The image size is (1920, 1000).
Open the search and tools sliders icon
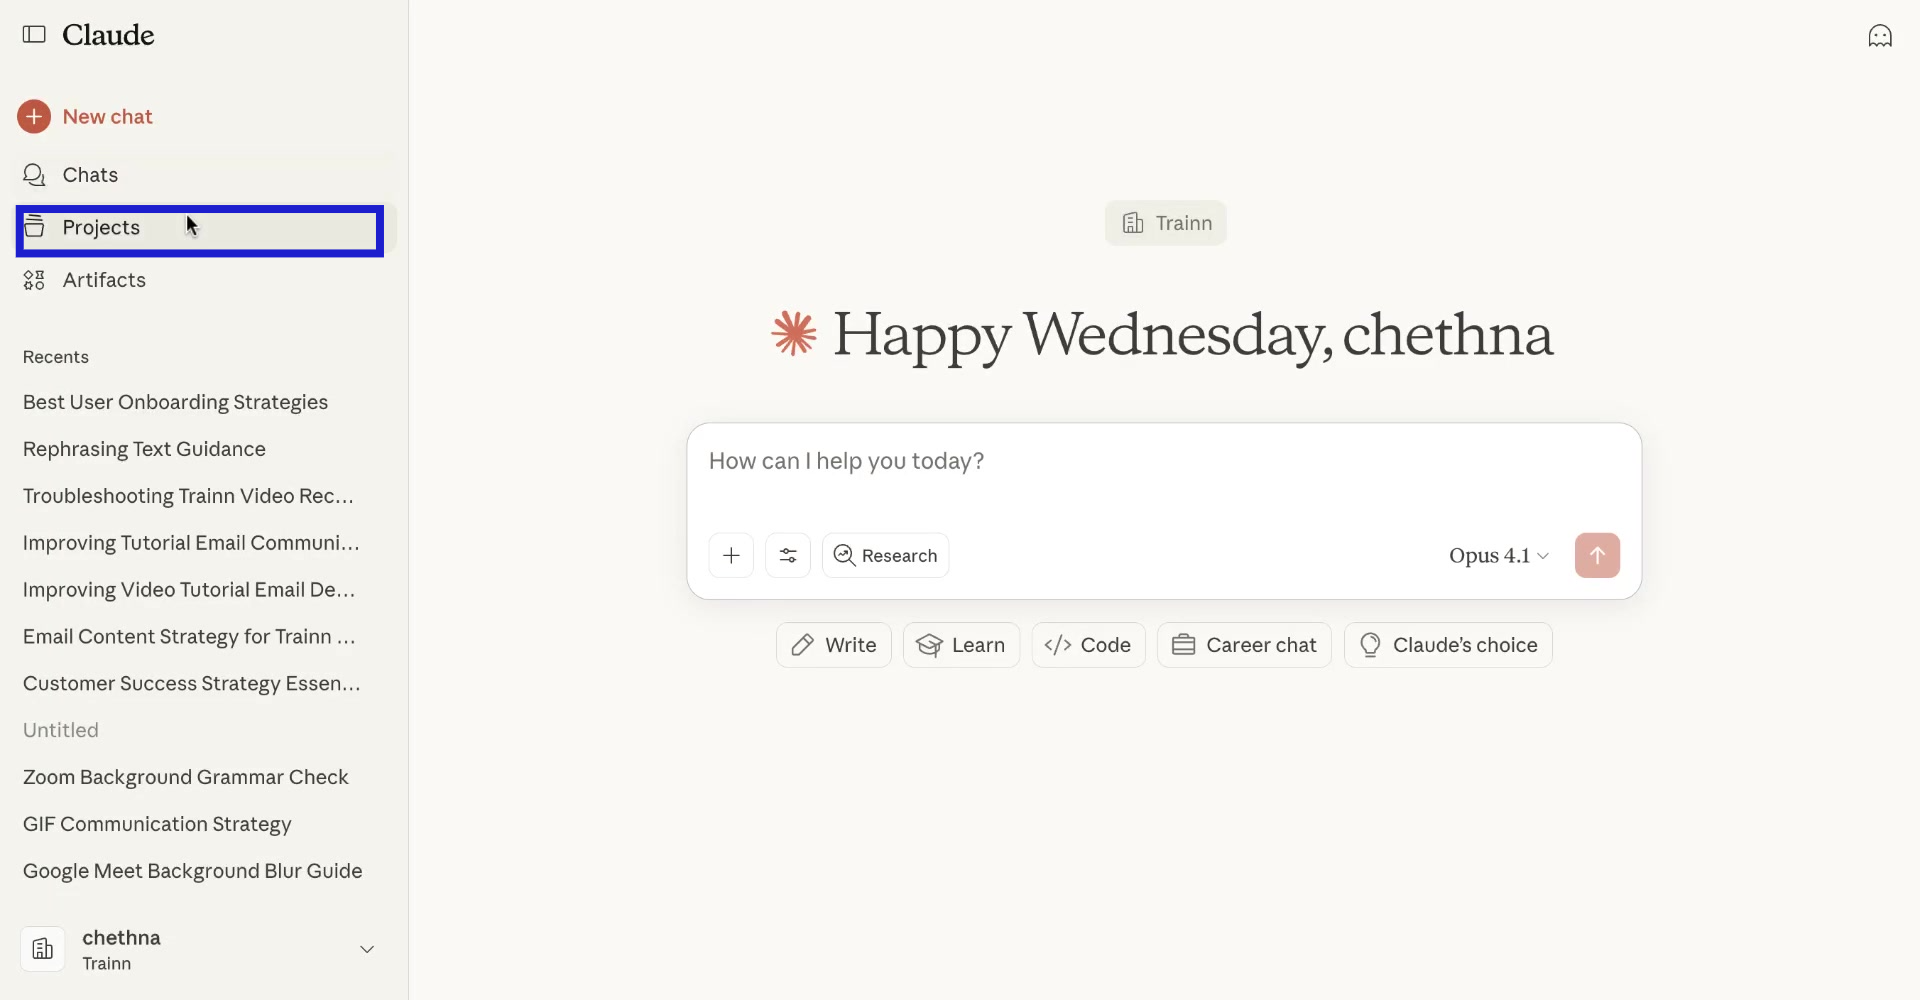point(788,556)
